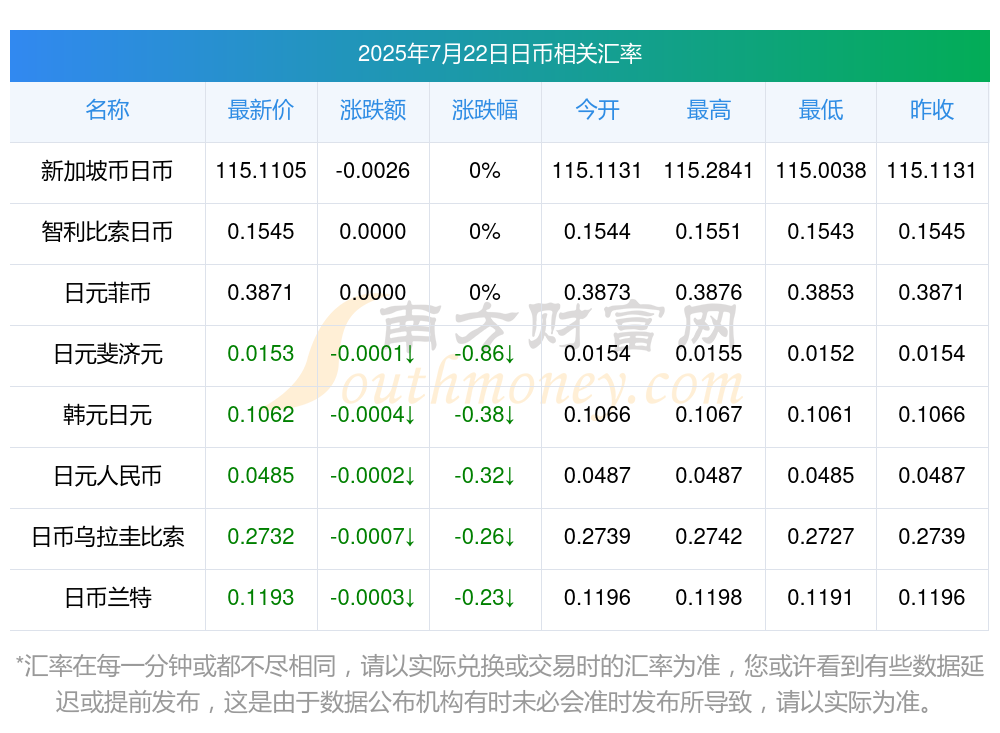Select 日元菲币 high value 0.3876
This screenshot has width=1000, height=733.
point(709,293)
